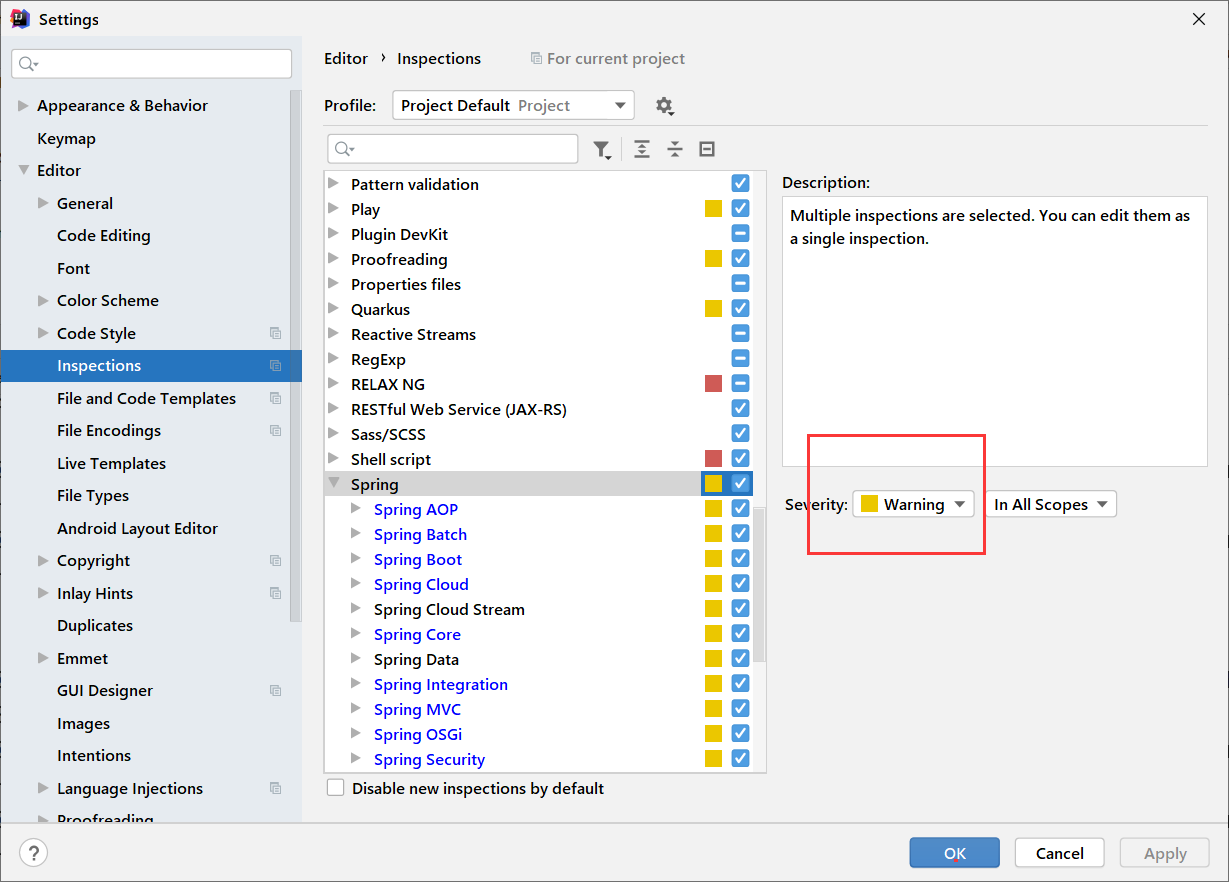The image size is (1229, 882).
Task: Click the project-level icon beside Inlay Hints
Action: 276,593
